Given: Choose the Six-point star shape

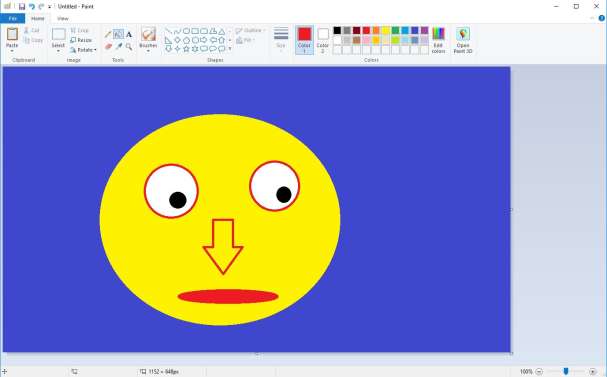Looking at the screenshot, I should click(195, 49).
